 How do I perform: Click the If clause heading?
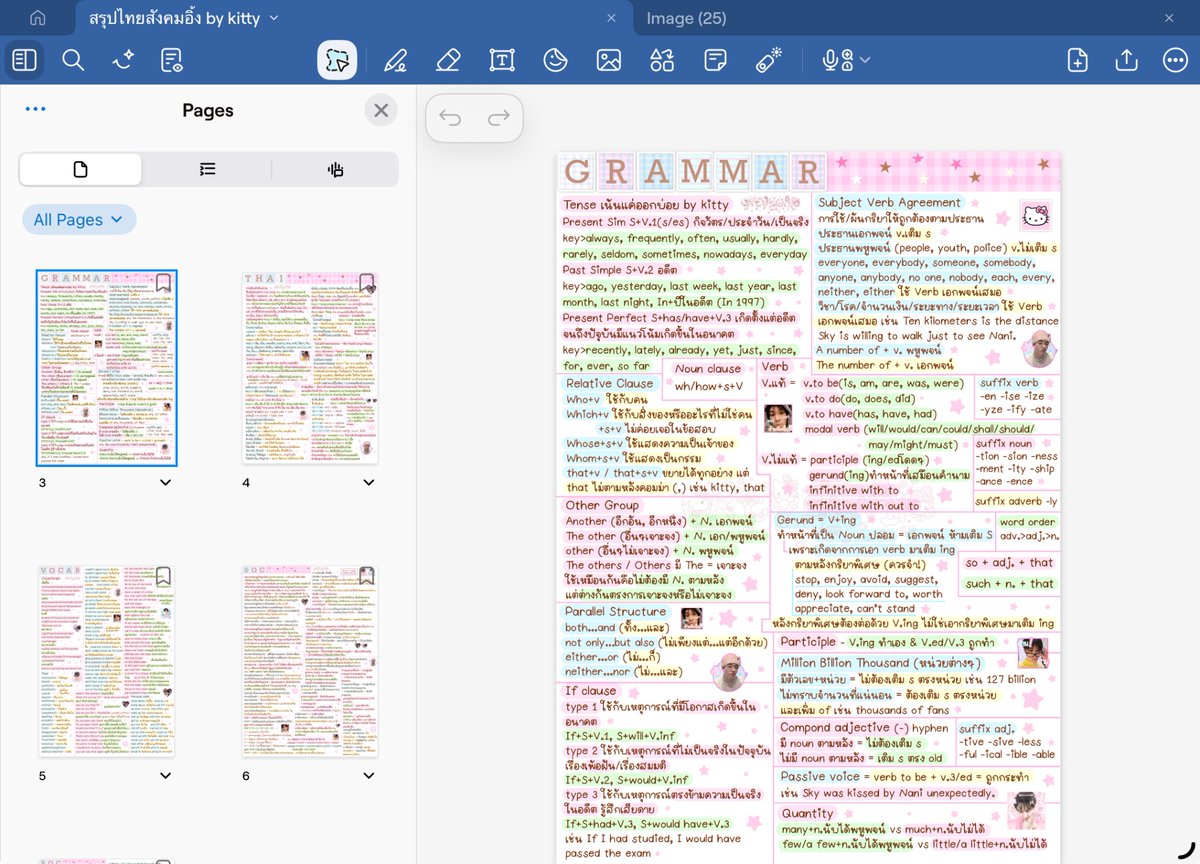[x=590, y=690]
